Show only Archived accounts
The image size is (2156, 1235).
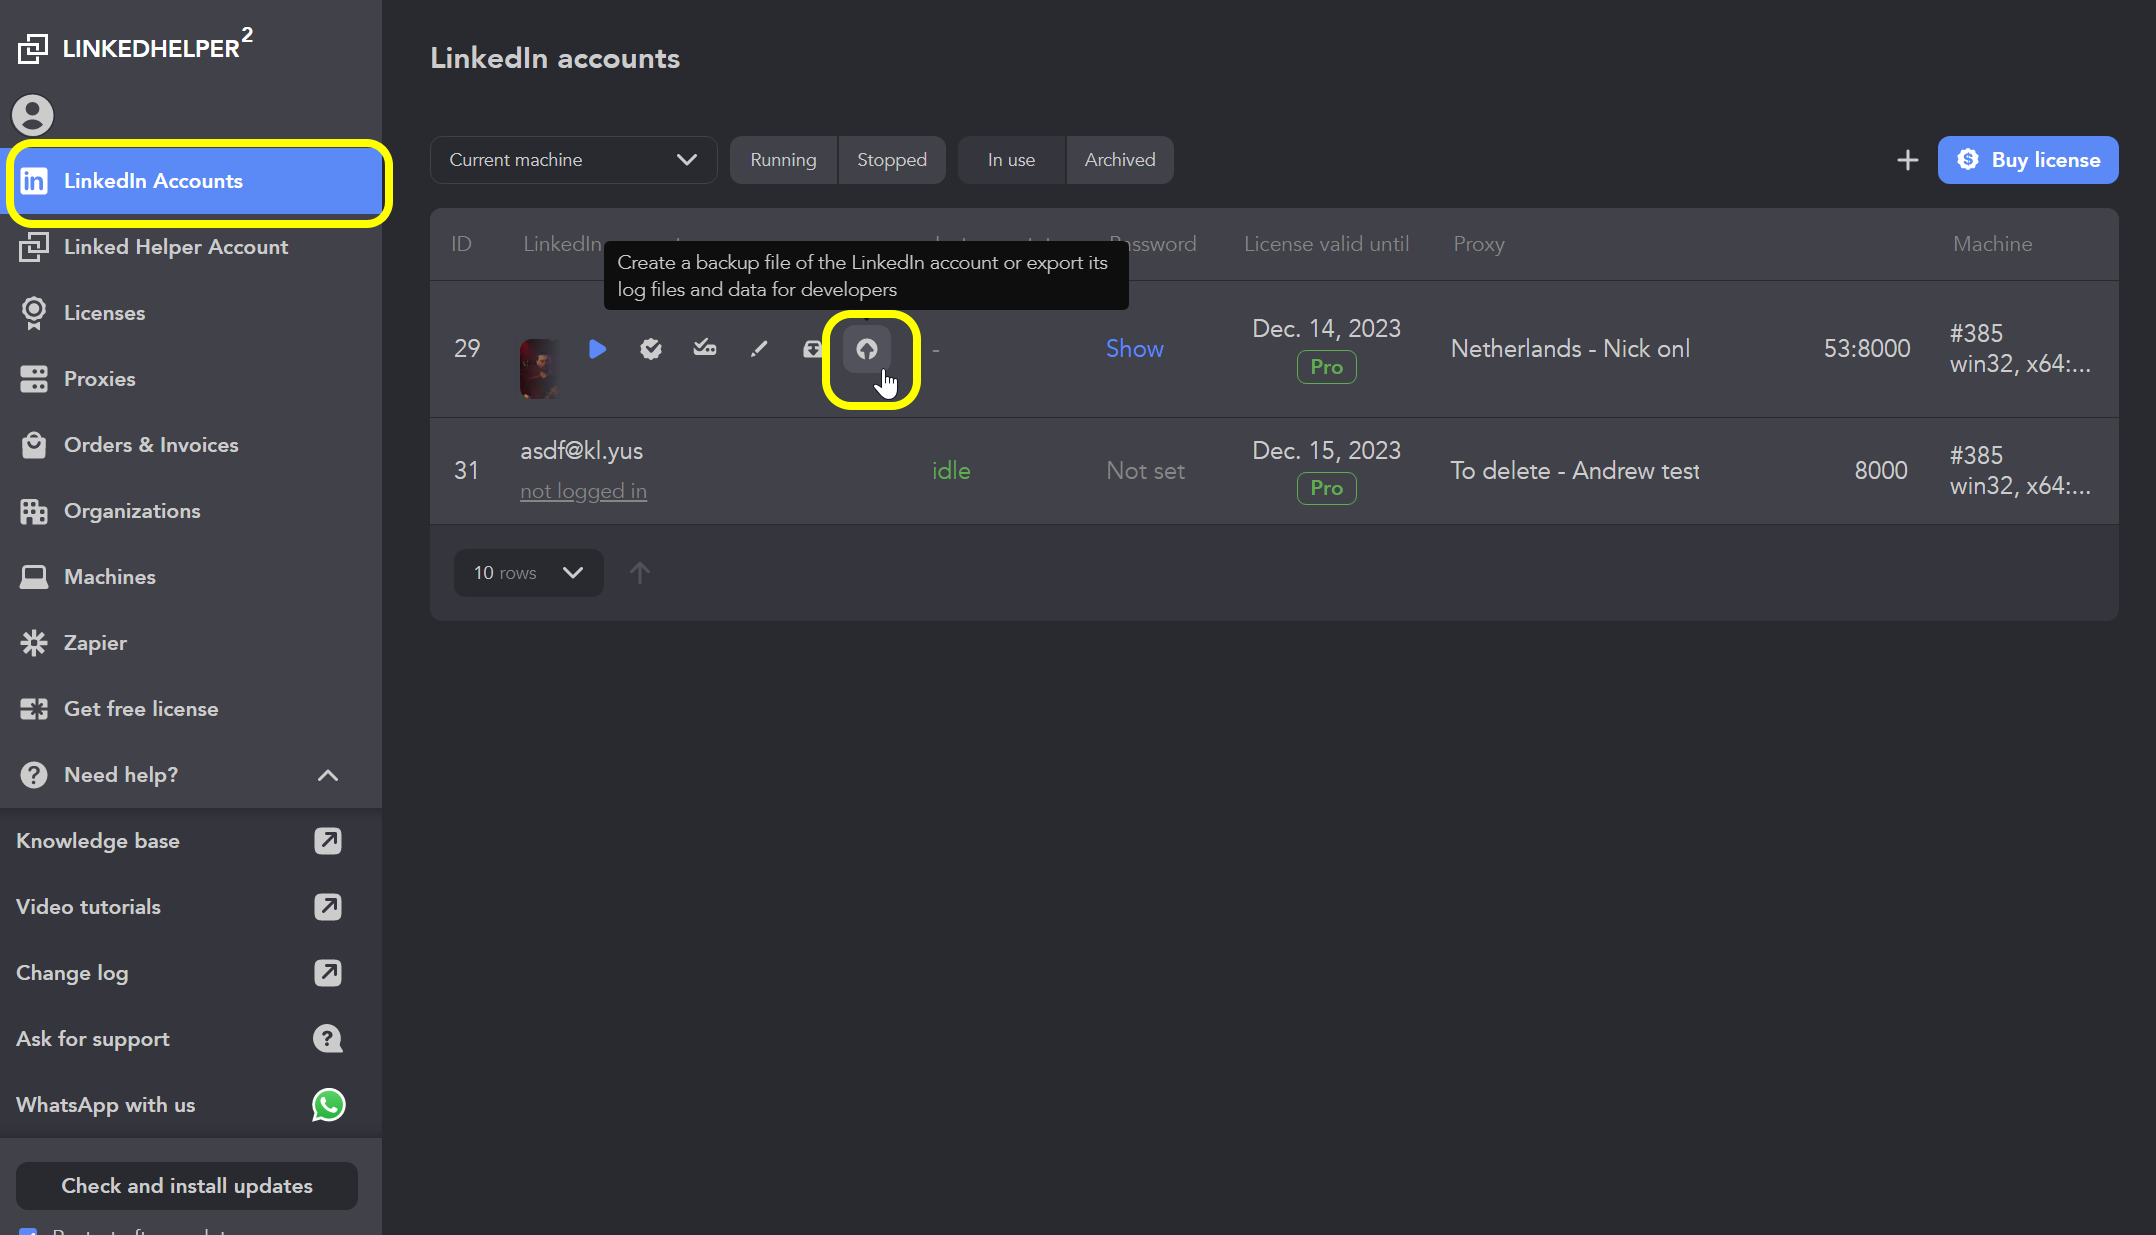tap(1119, 160)
